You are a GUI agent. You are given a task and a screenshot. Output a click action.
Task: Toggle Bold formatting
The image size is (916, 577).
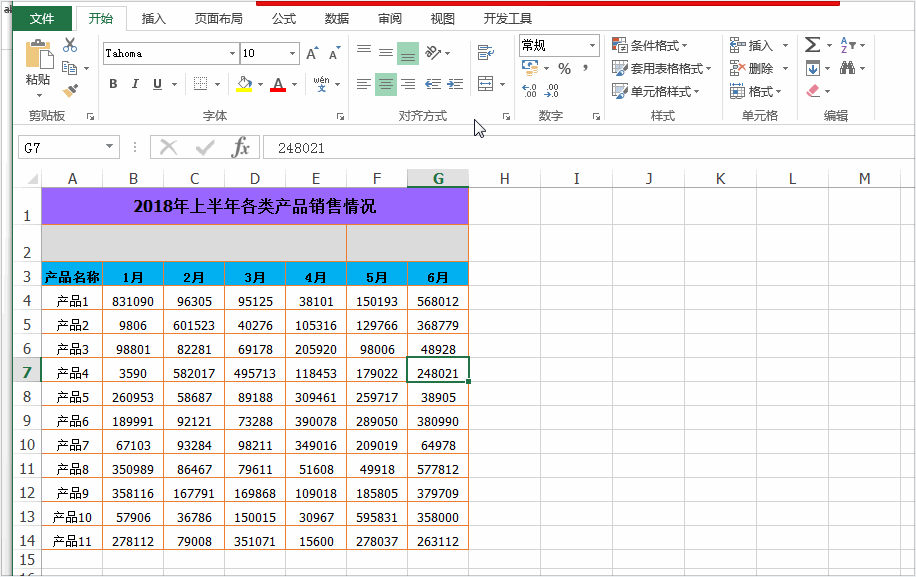(x=113, y=84)
